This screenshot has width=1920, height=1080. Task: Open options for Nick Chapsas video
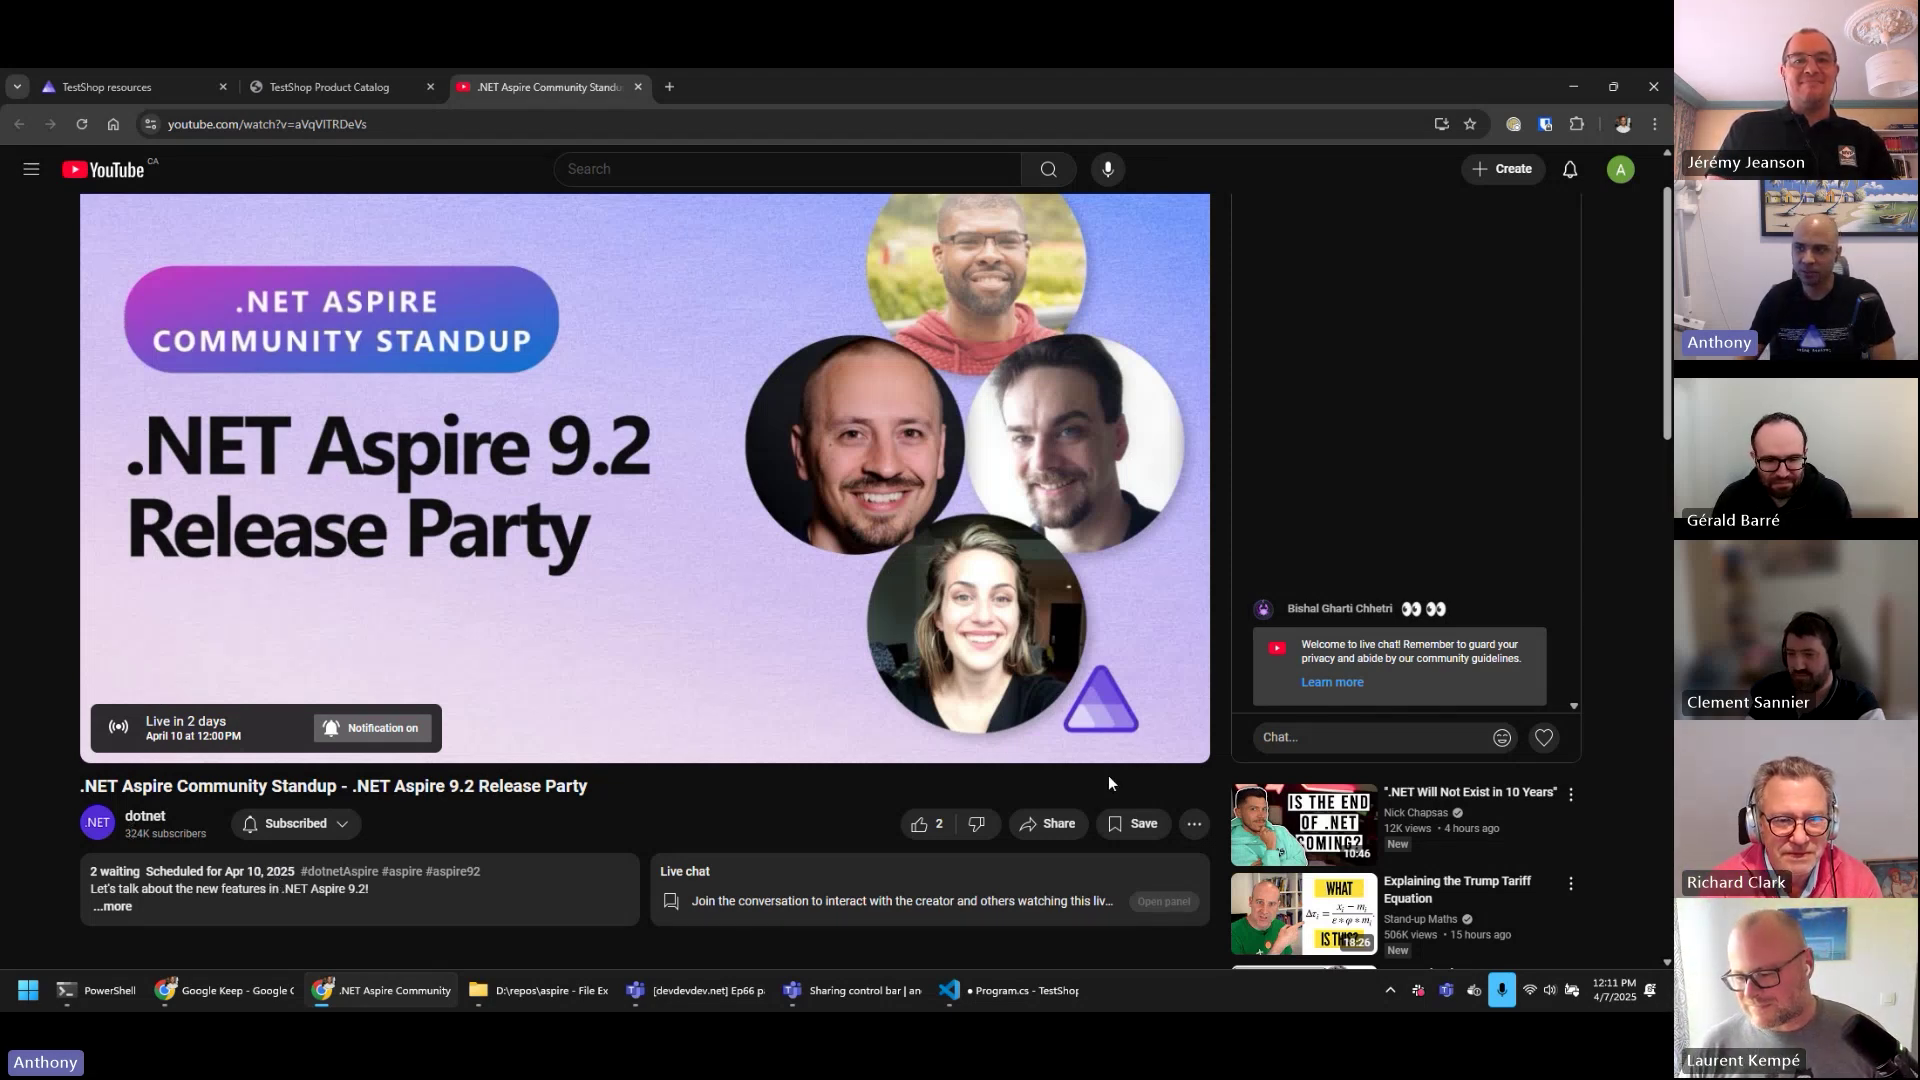click(x=1571, y=794)
